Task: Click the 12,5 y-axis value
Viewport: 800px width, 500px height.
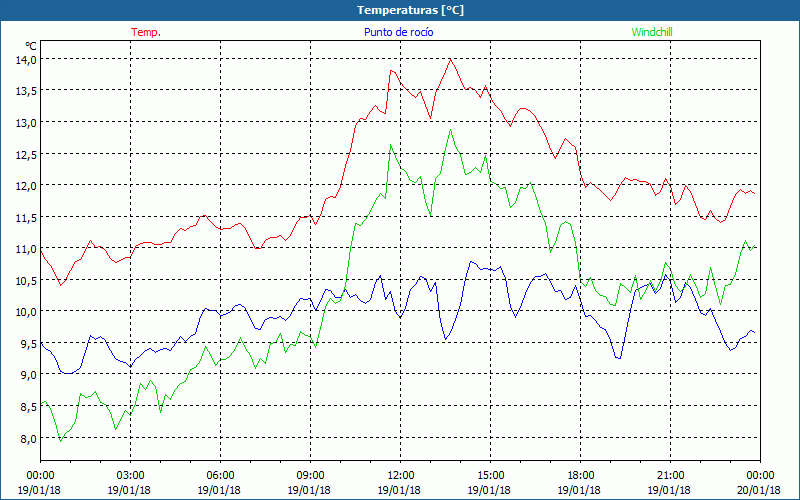Action: pos(27,154)
